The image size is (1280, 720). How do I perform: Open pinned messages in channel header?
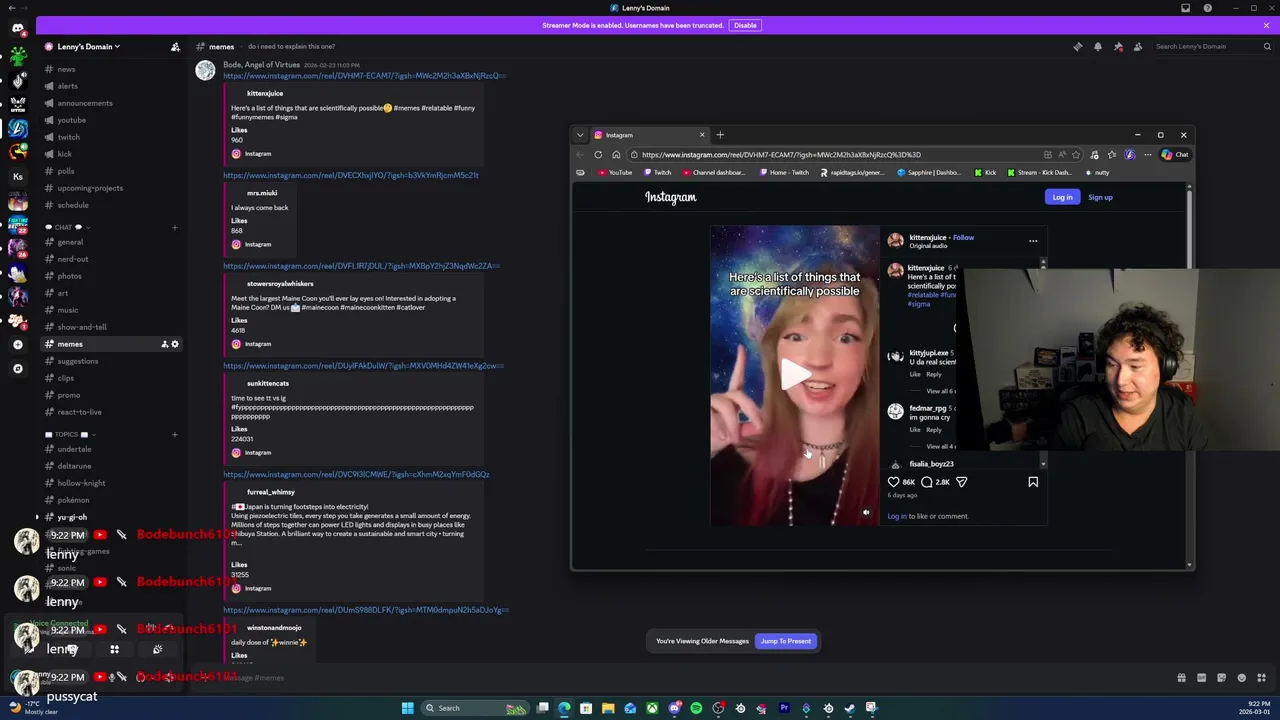click(x=1118, y=46)
